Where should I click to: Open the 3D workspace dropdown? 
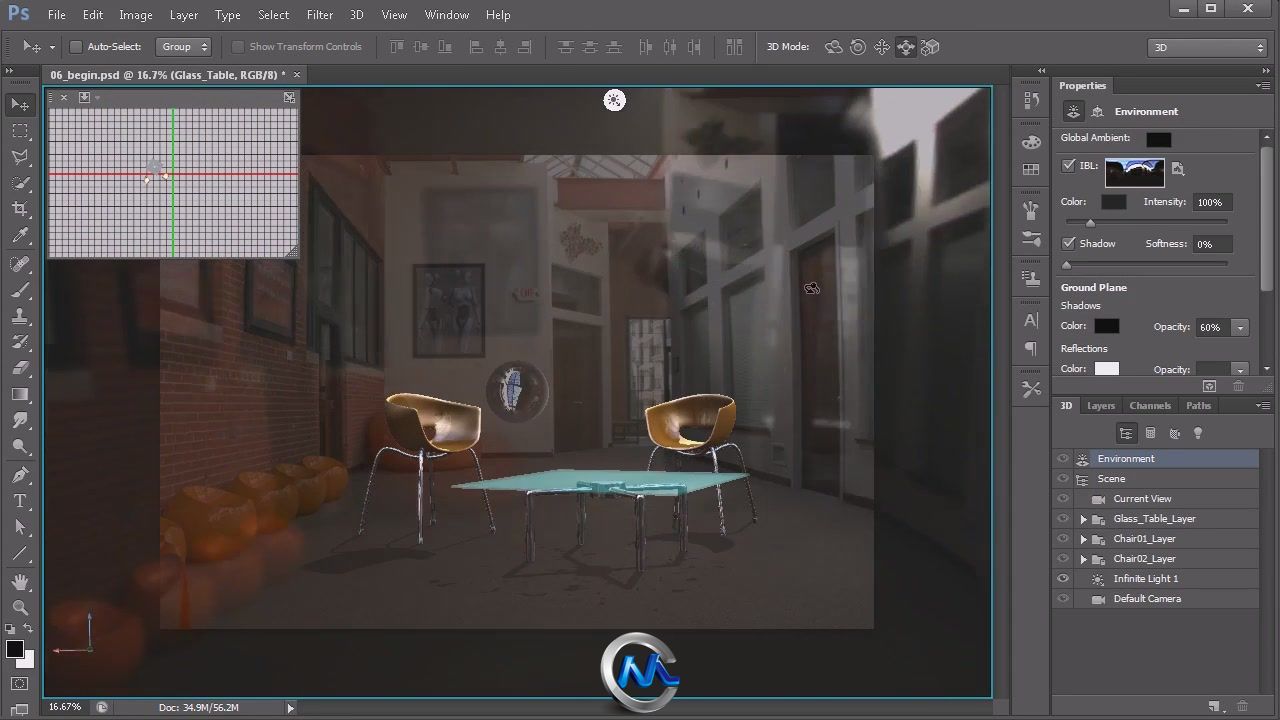(1208, 47)
